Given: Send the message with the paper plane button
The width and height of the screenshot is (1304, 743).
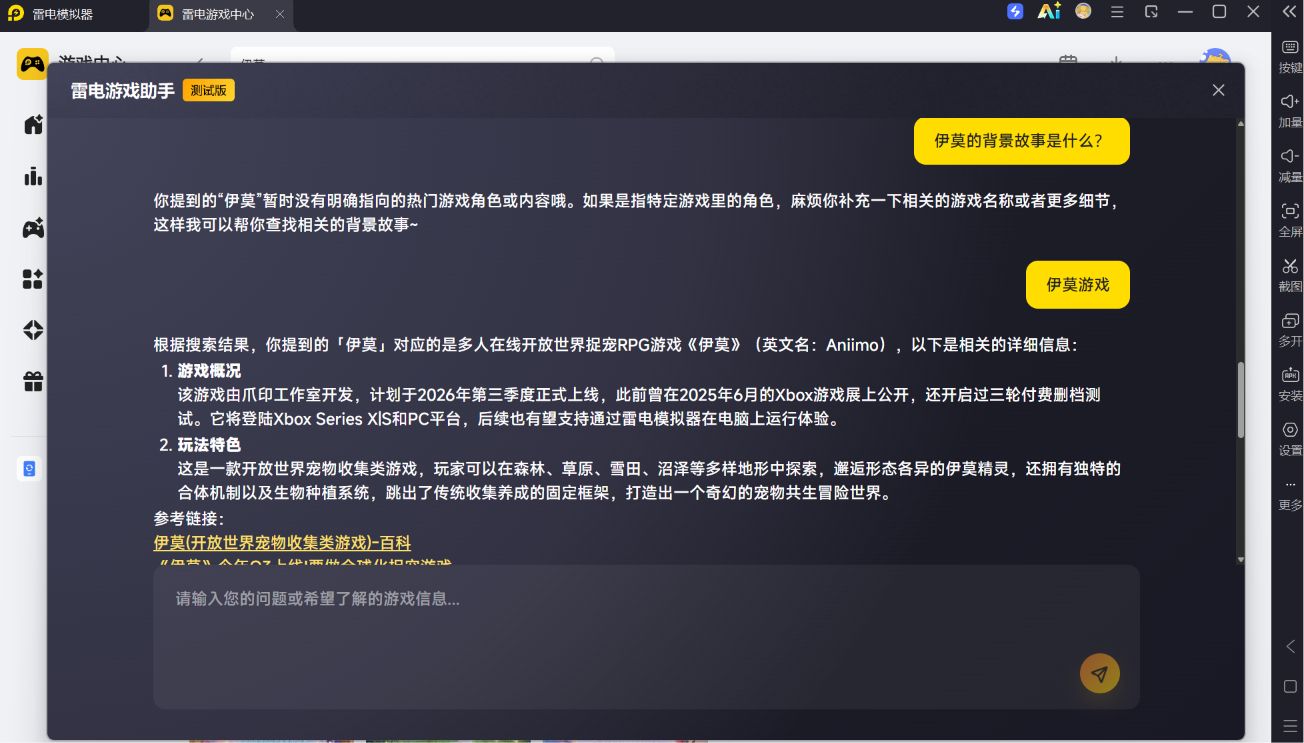Looking at the screenshot, I should coord(1099,674).
